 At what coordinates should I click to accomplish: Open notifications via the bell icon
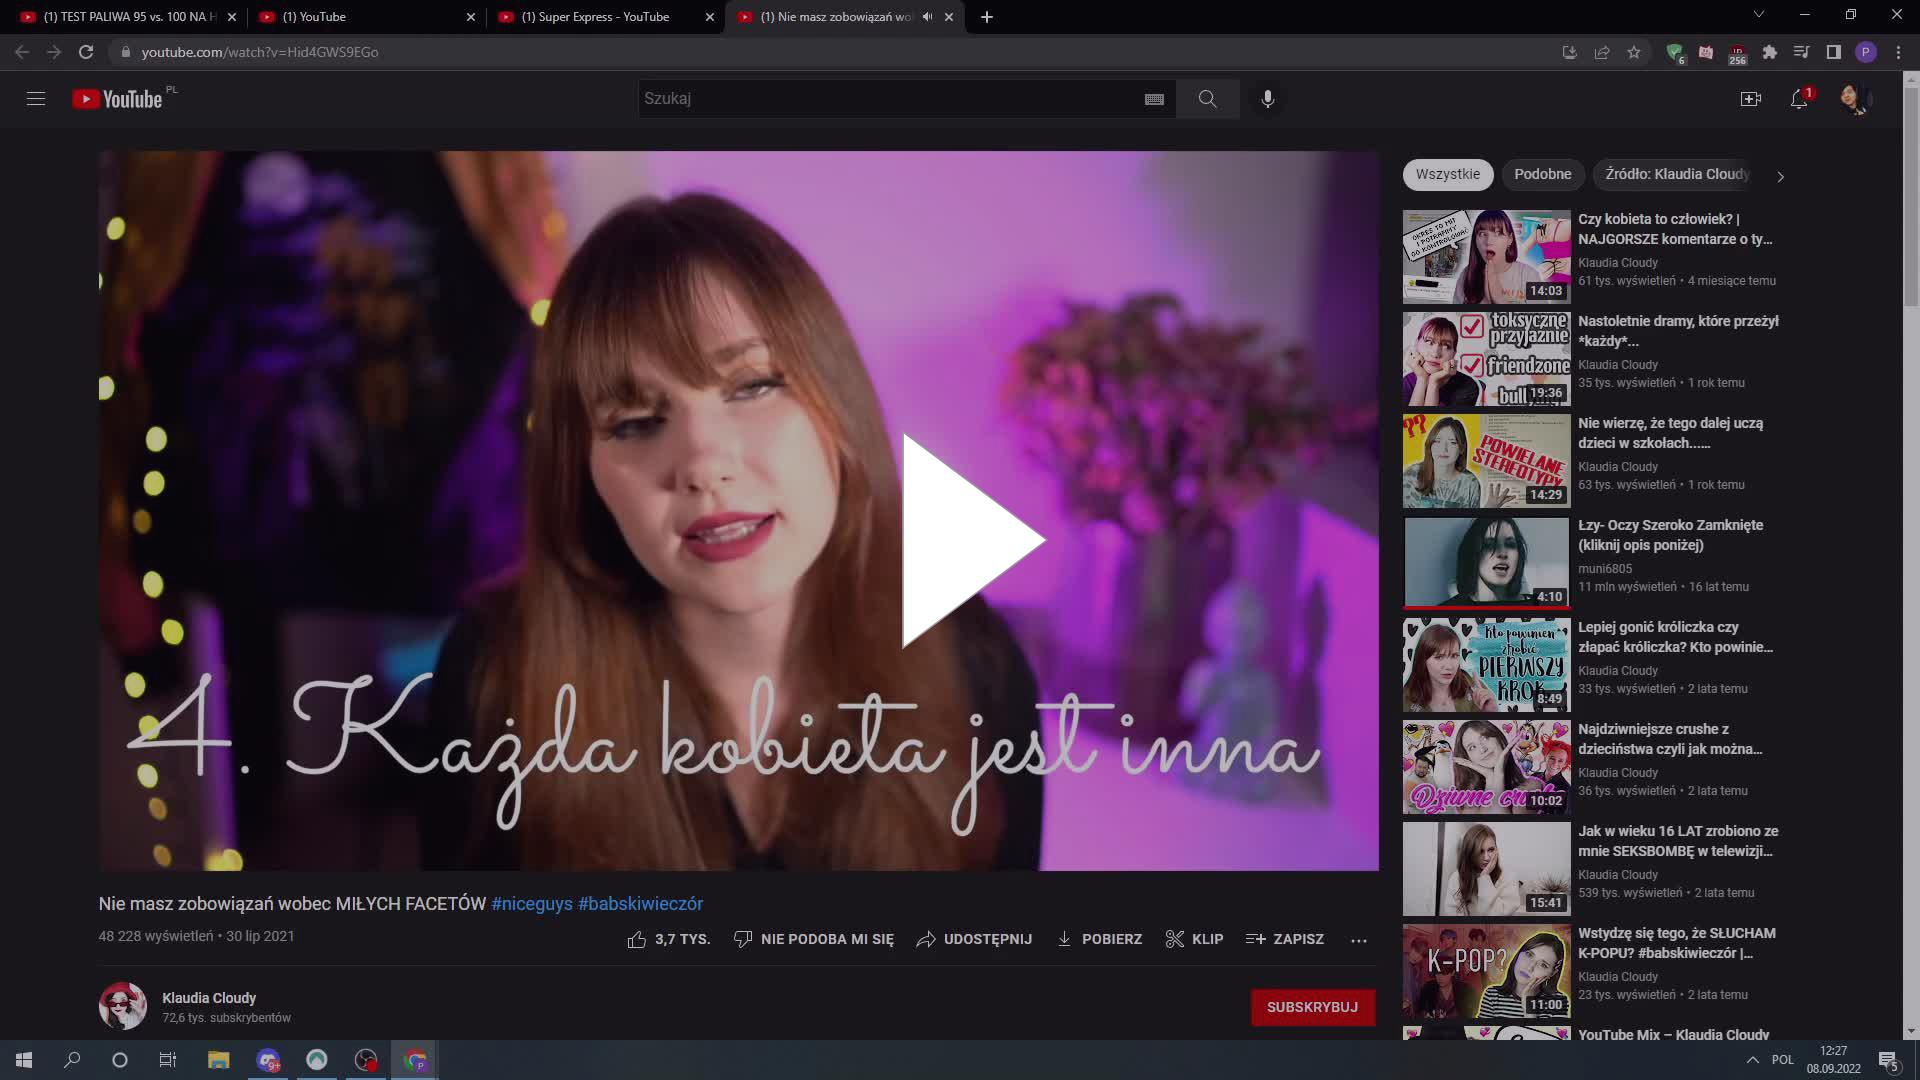pyautogui.click(x=1798, y=98)
